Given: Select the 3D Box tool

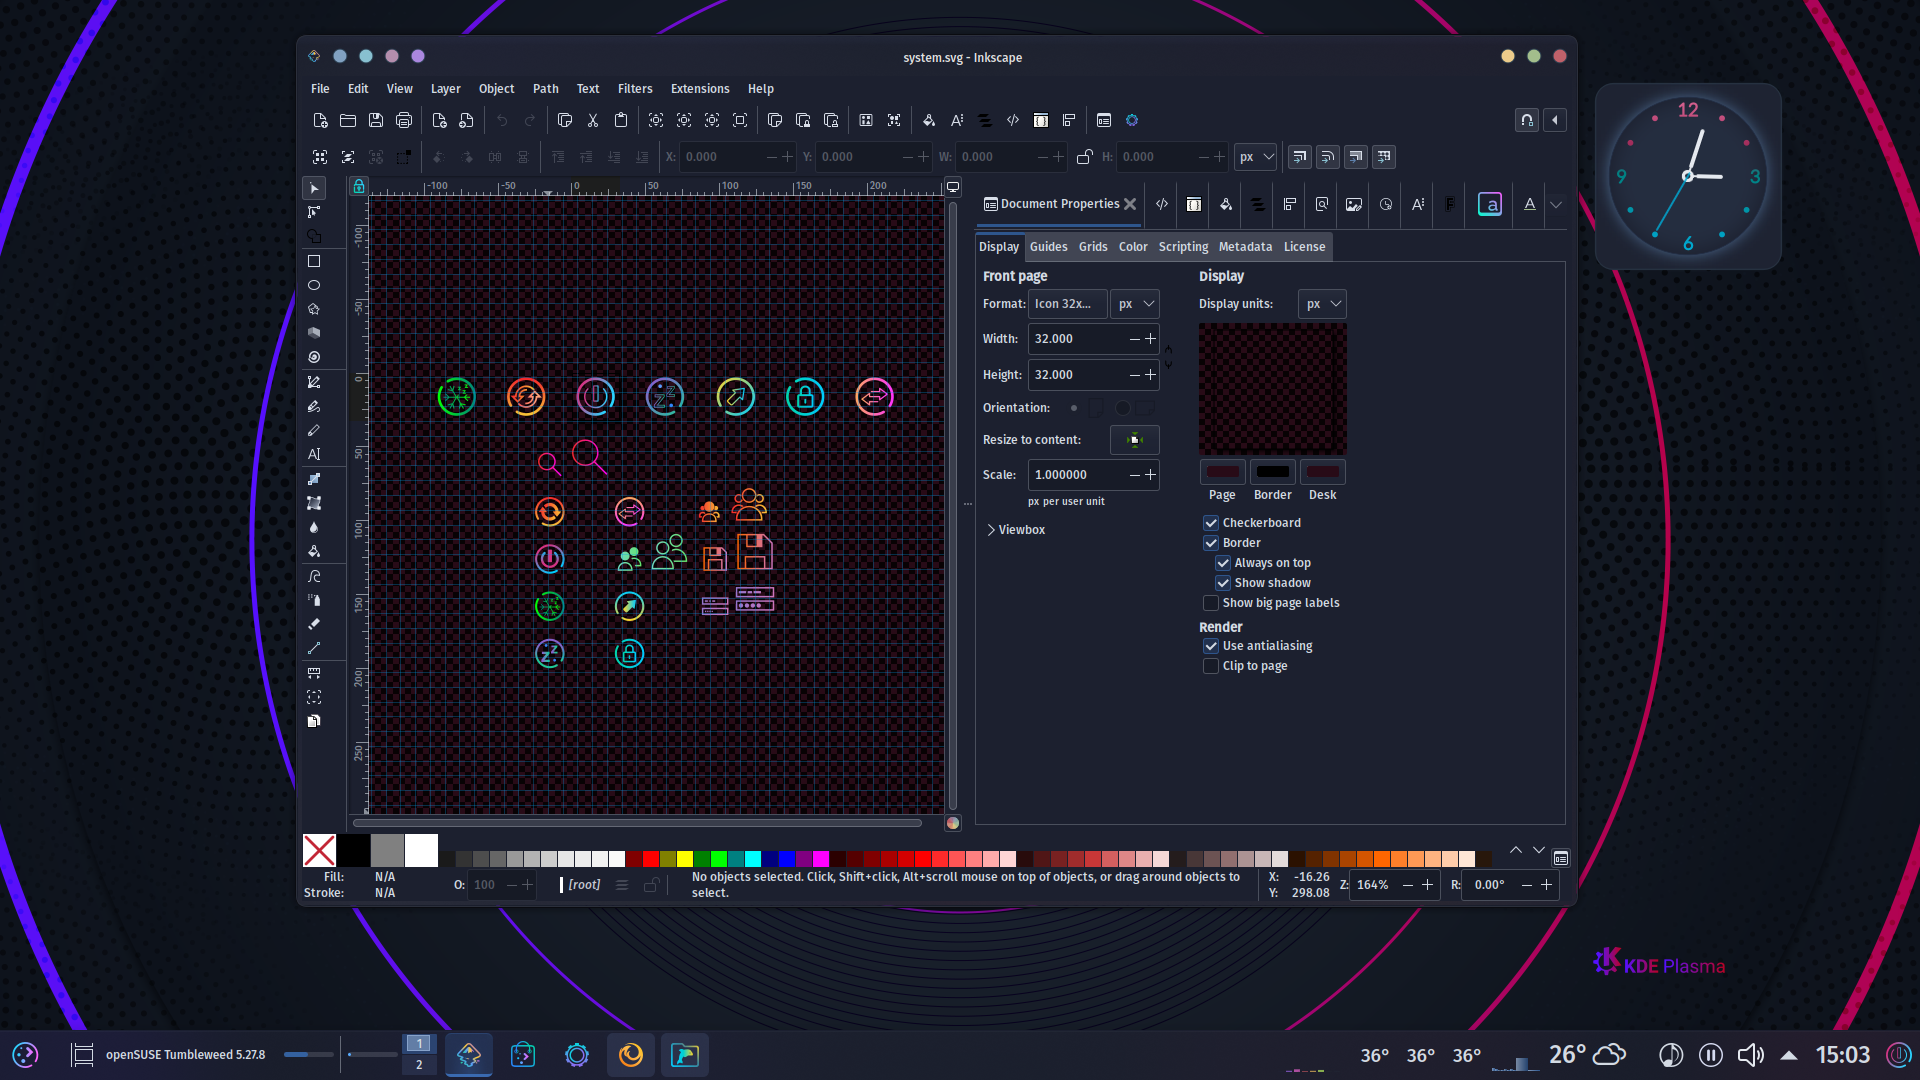Looking at the screenshot, I should tap(314, 333).
